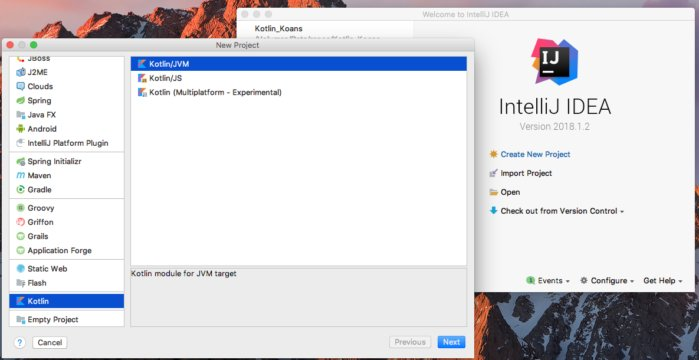Click the Check out download arrow icon
The height and width of the screenshot is (360, 699).
pos(493,210)
